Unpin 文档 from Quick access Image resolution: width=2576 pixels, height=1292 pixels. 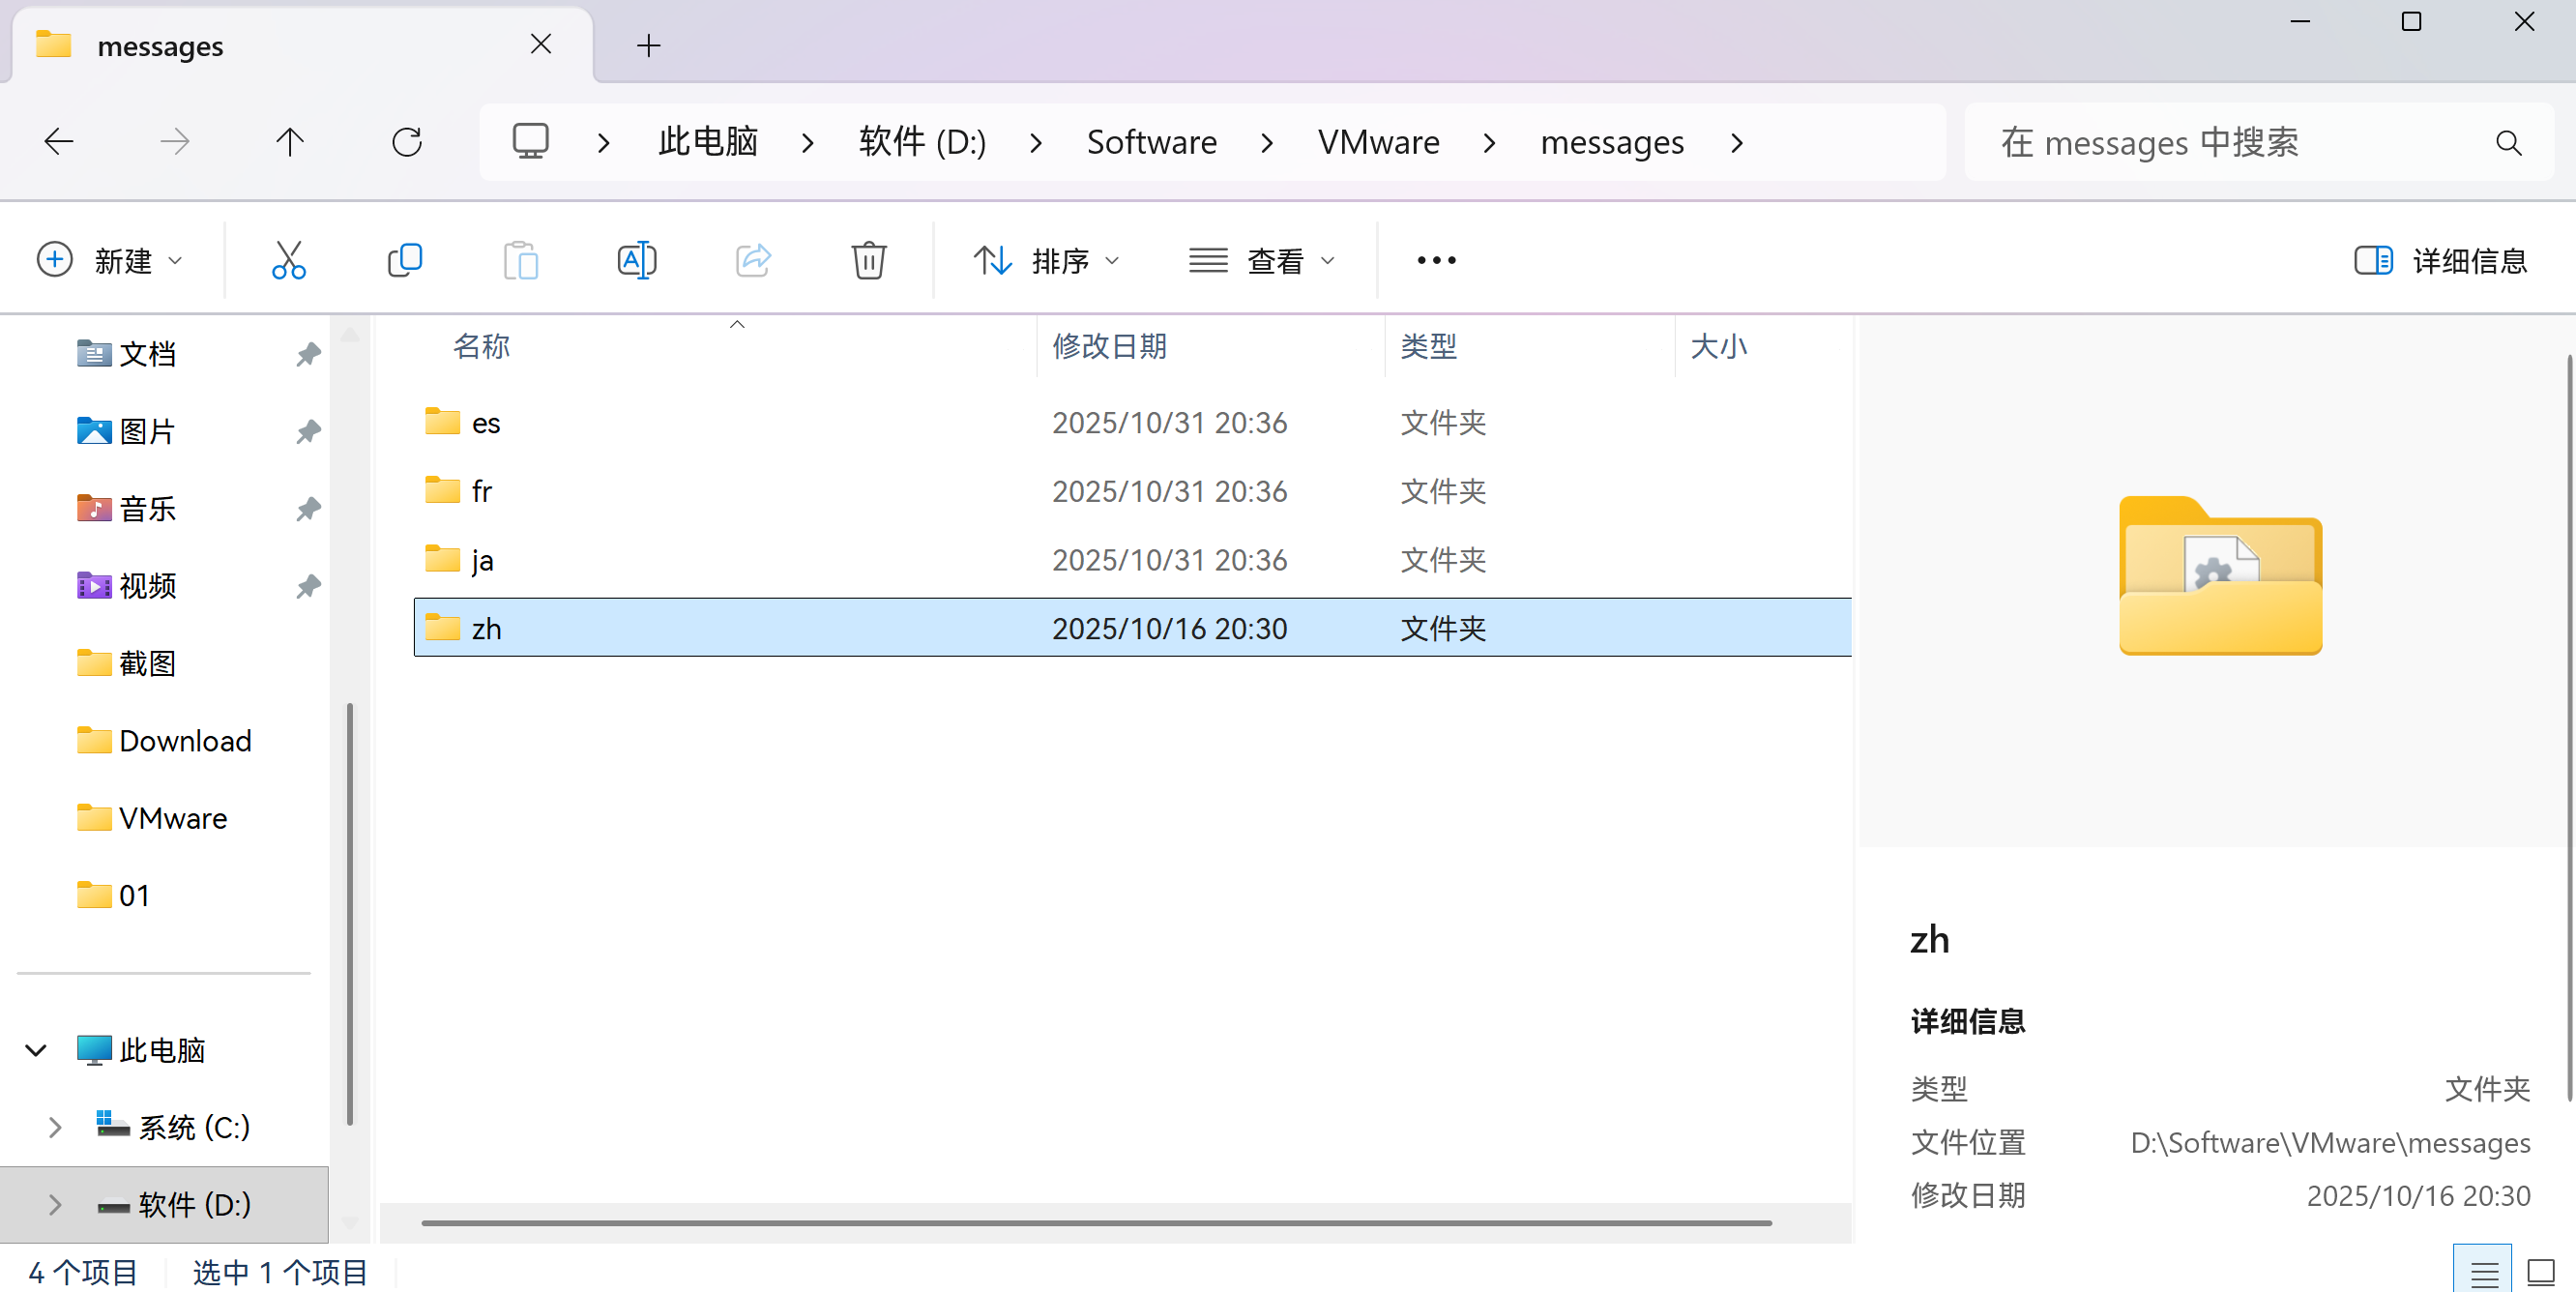(x=308, y=354)
